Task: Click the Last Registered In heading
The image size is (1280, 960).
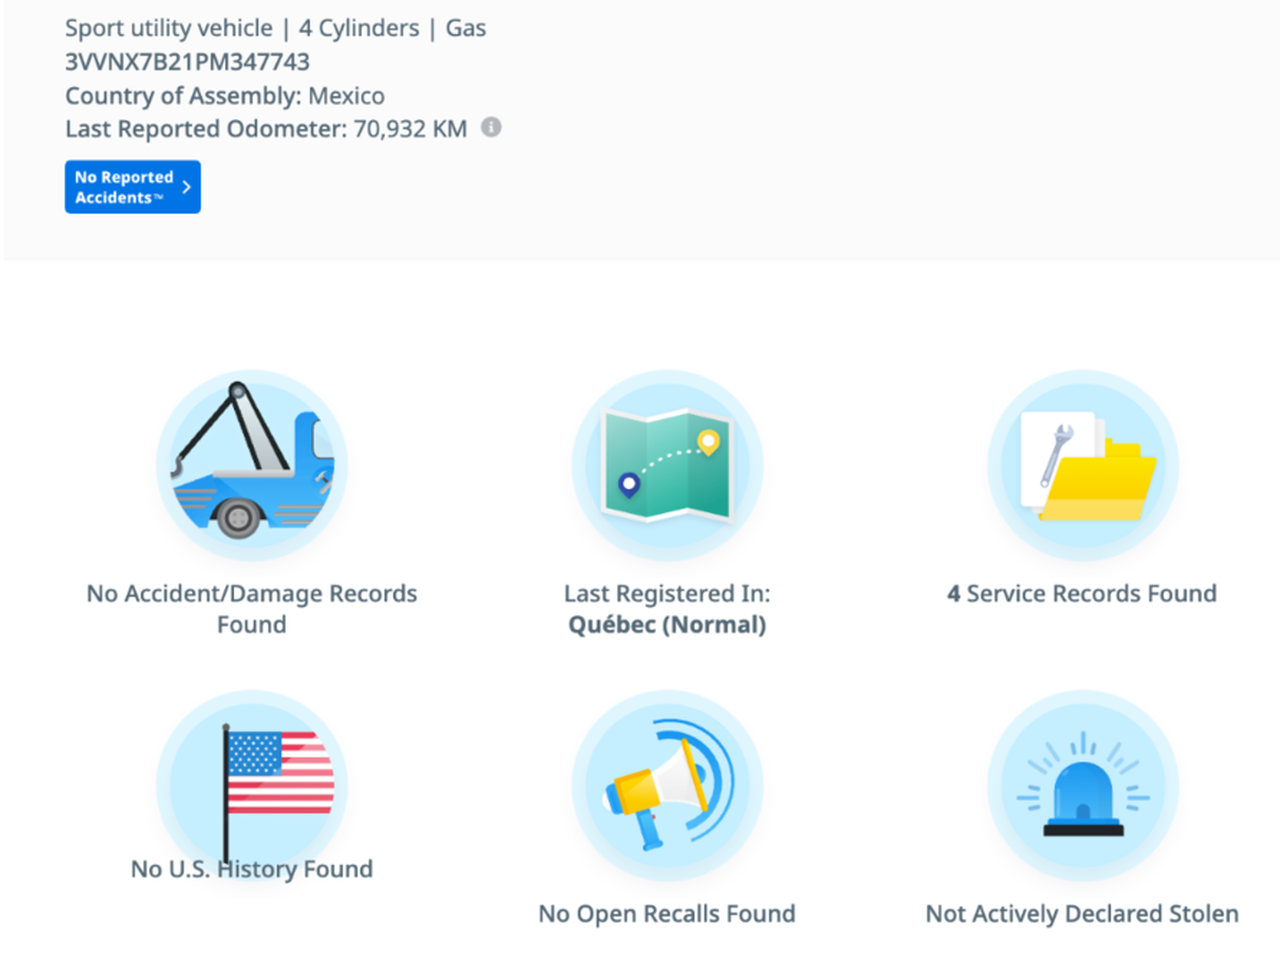Action: pyautogui.click(x=667, y=593)
